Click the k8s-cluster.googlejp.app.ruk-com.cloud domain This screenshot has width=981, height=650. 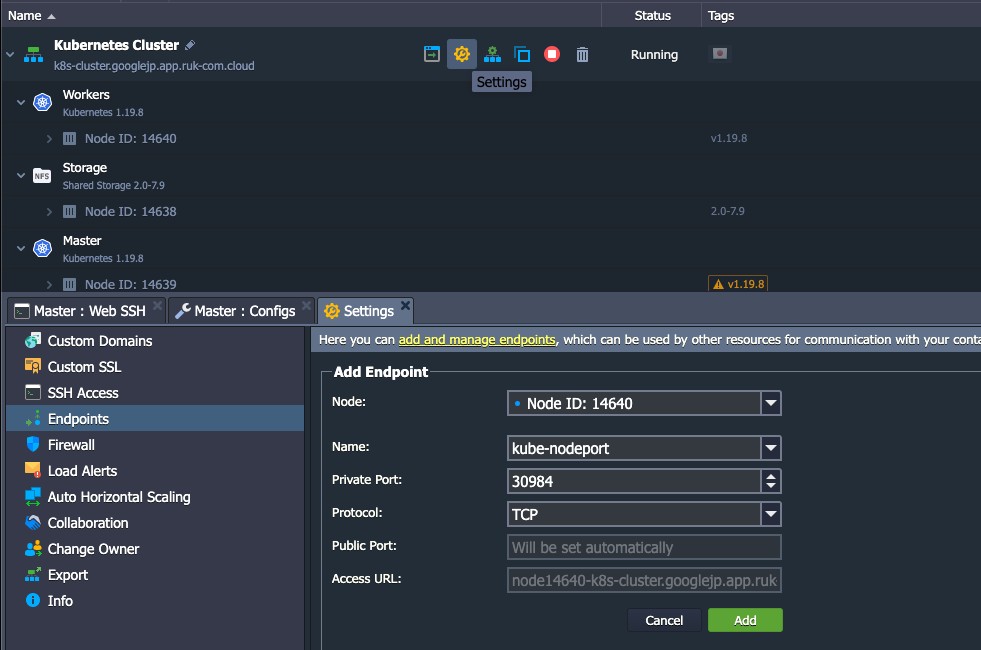coord(154,66)
